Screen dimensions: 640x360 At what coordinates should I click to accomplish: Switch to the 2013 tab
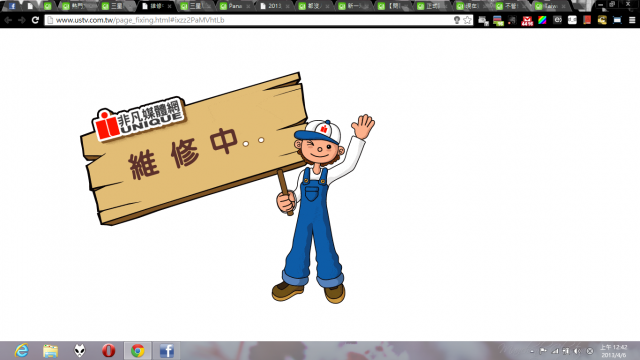[273, 6]
